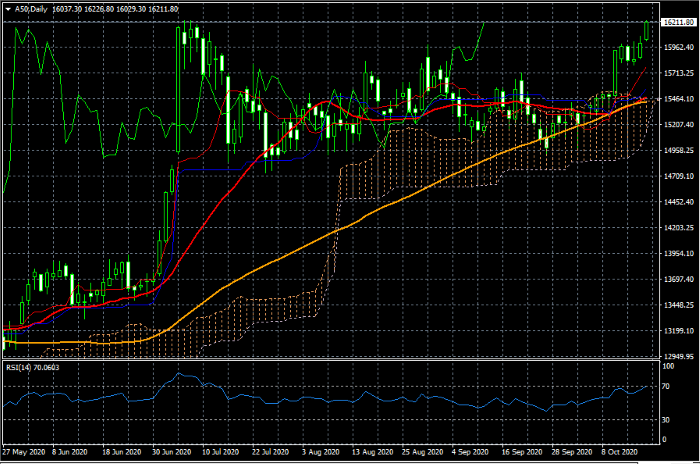Click the OHLC values 16037.30 16226.80 16029.30 16211.80

115,9
